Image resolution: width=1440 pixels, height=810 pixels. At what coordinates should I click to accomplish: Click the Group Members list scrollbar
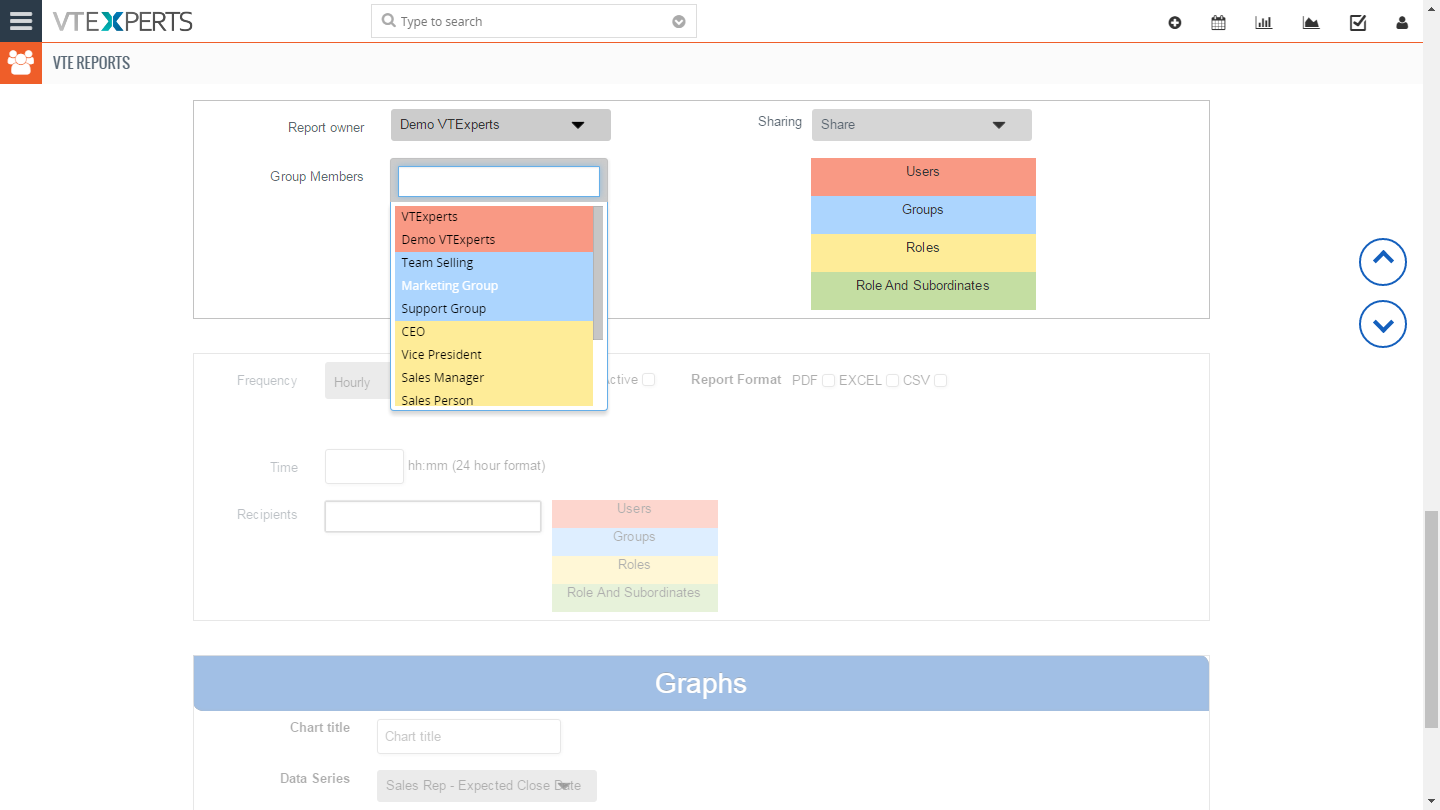point(598,273)
